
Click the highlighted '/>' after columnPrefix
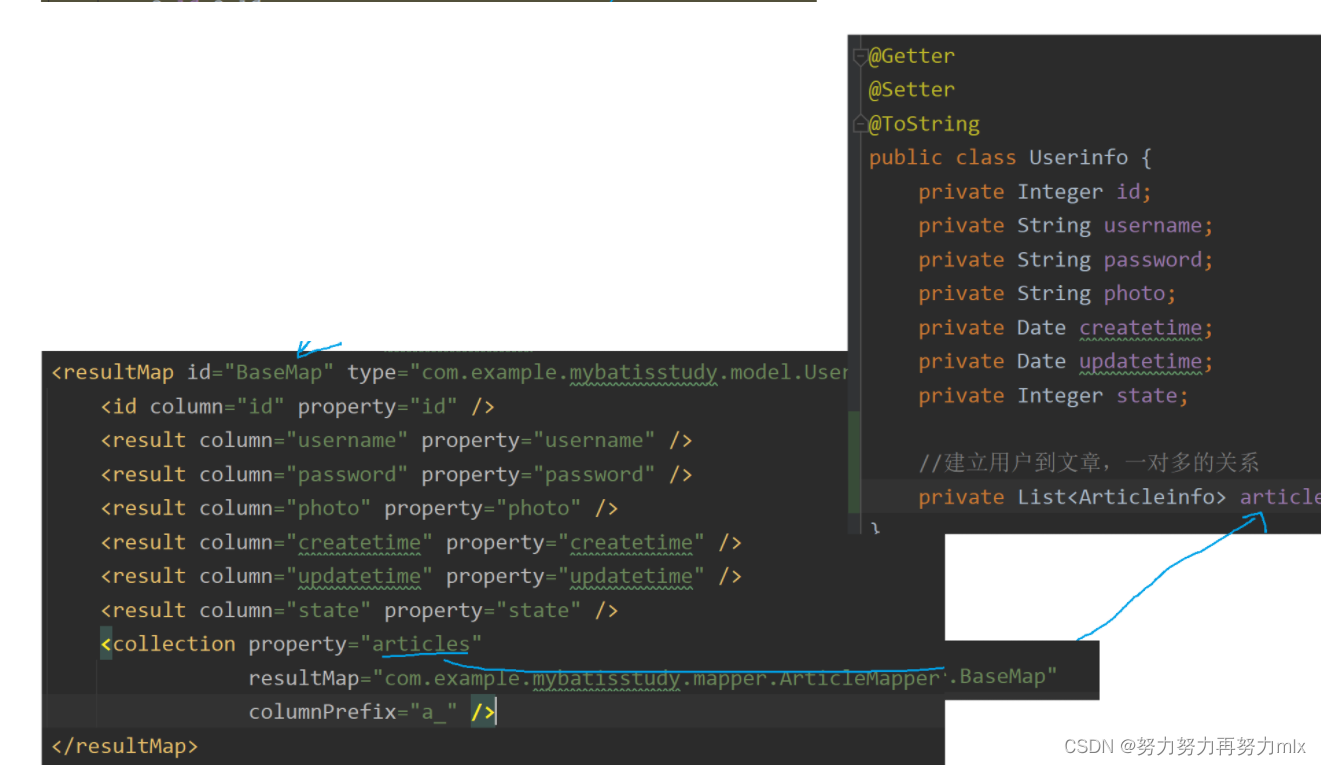pos(483,711)
